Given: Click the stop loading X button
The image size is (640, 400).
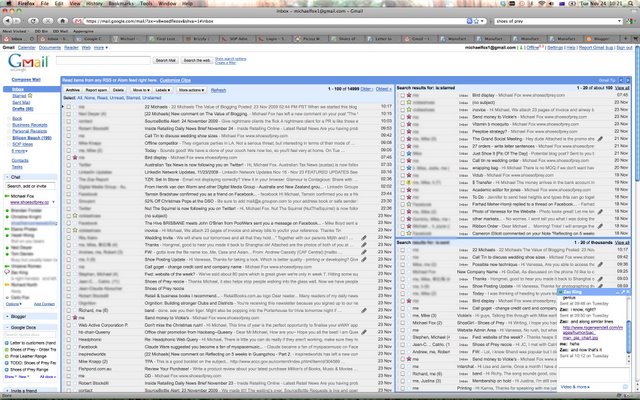Looking at the screenshot, I should 48,21.
